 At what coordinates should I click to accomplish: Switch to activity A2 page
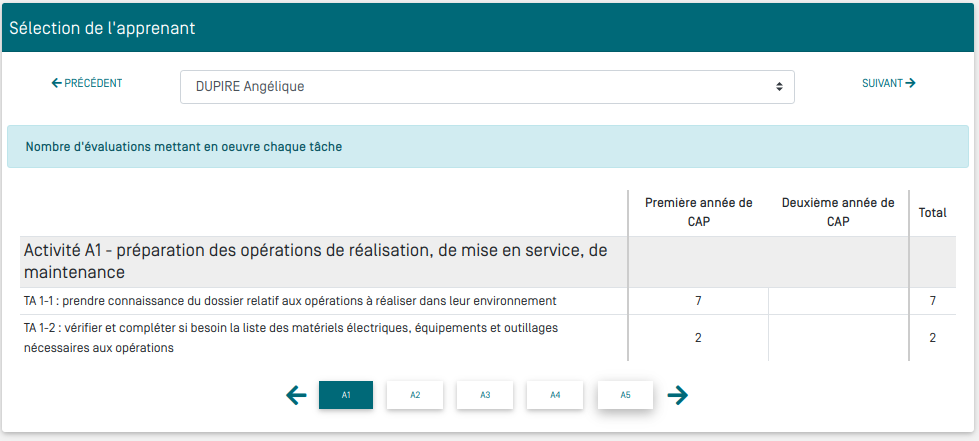tap(415, 395)
